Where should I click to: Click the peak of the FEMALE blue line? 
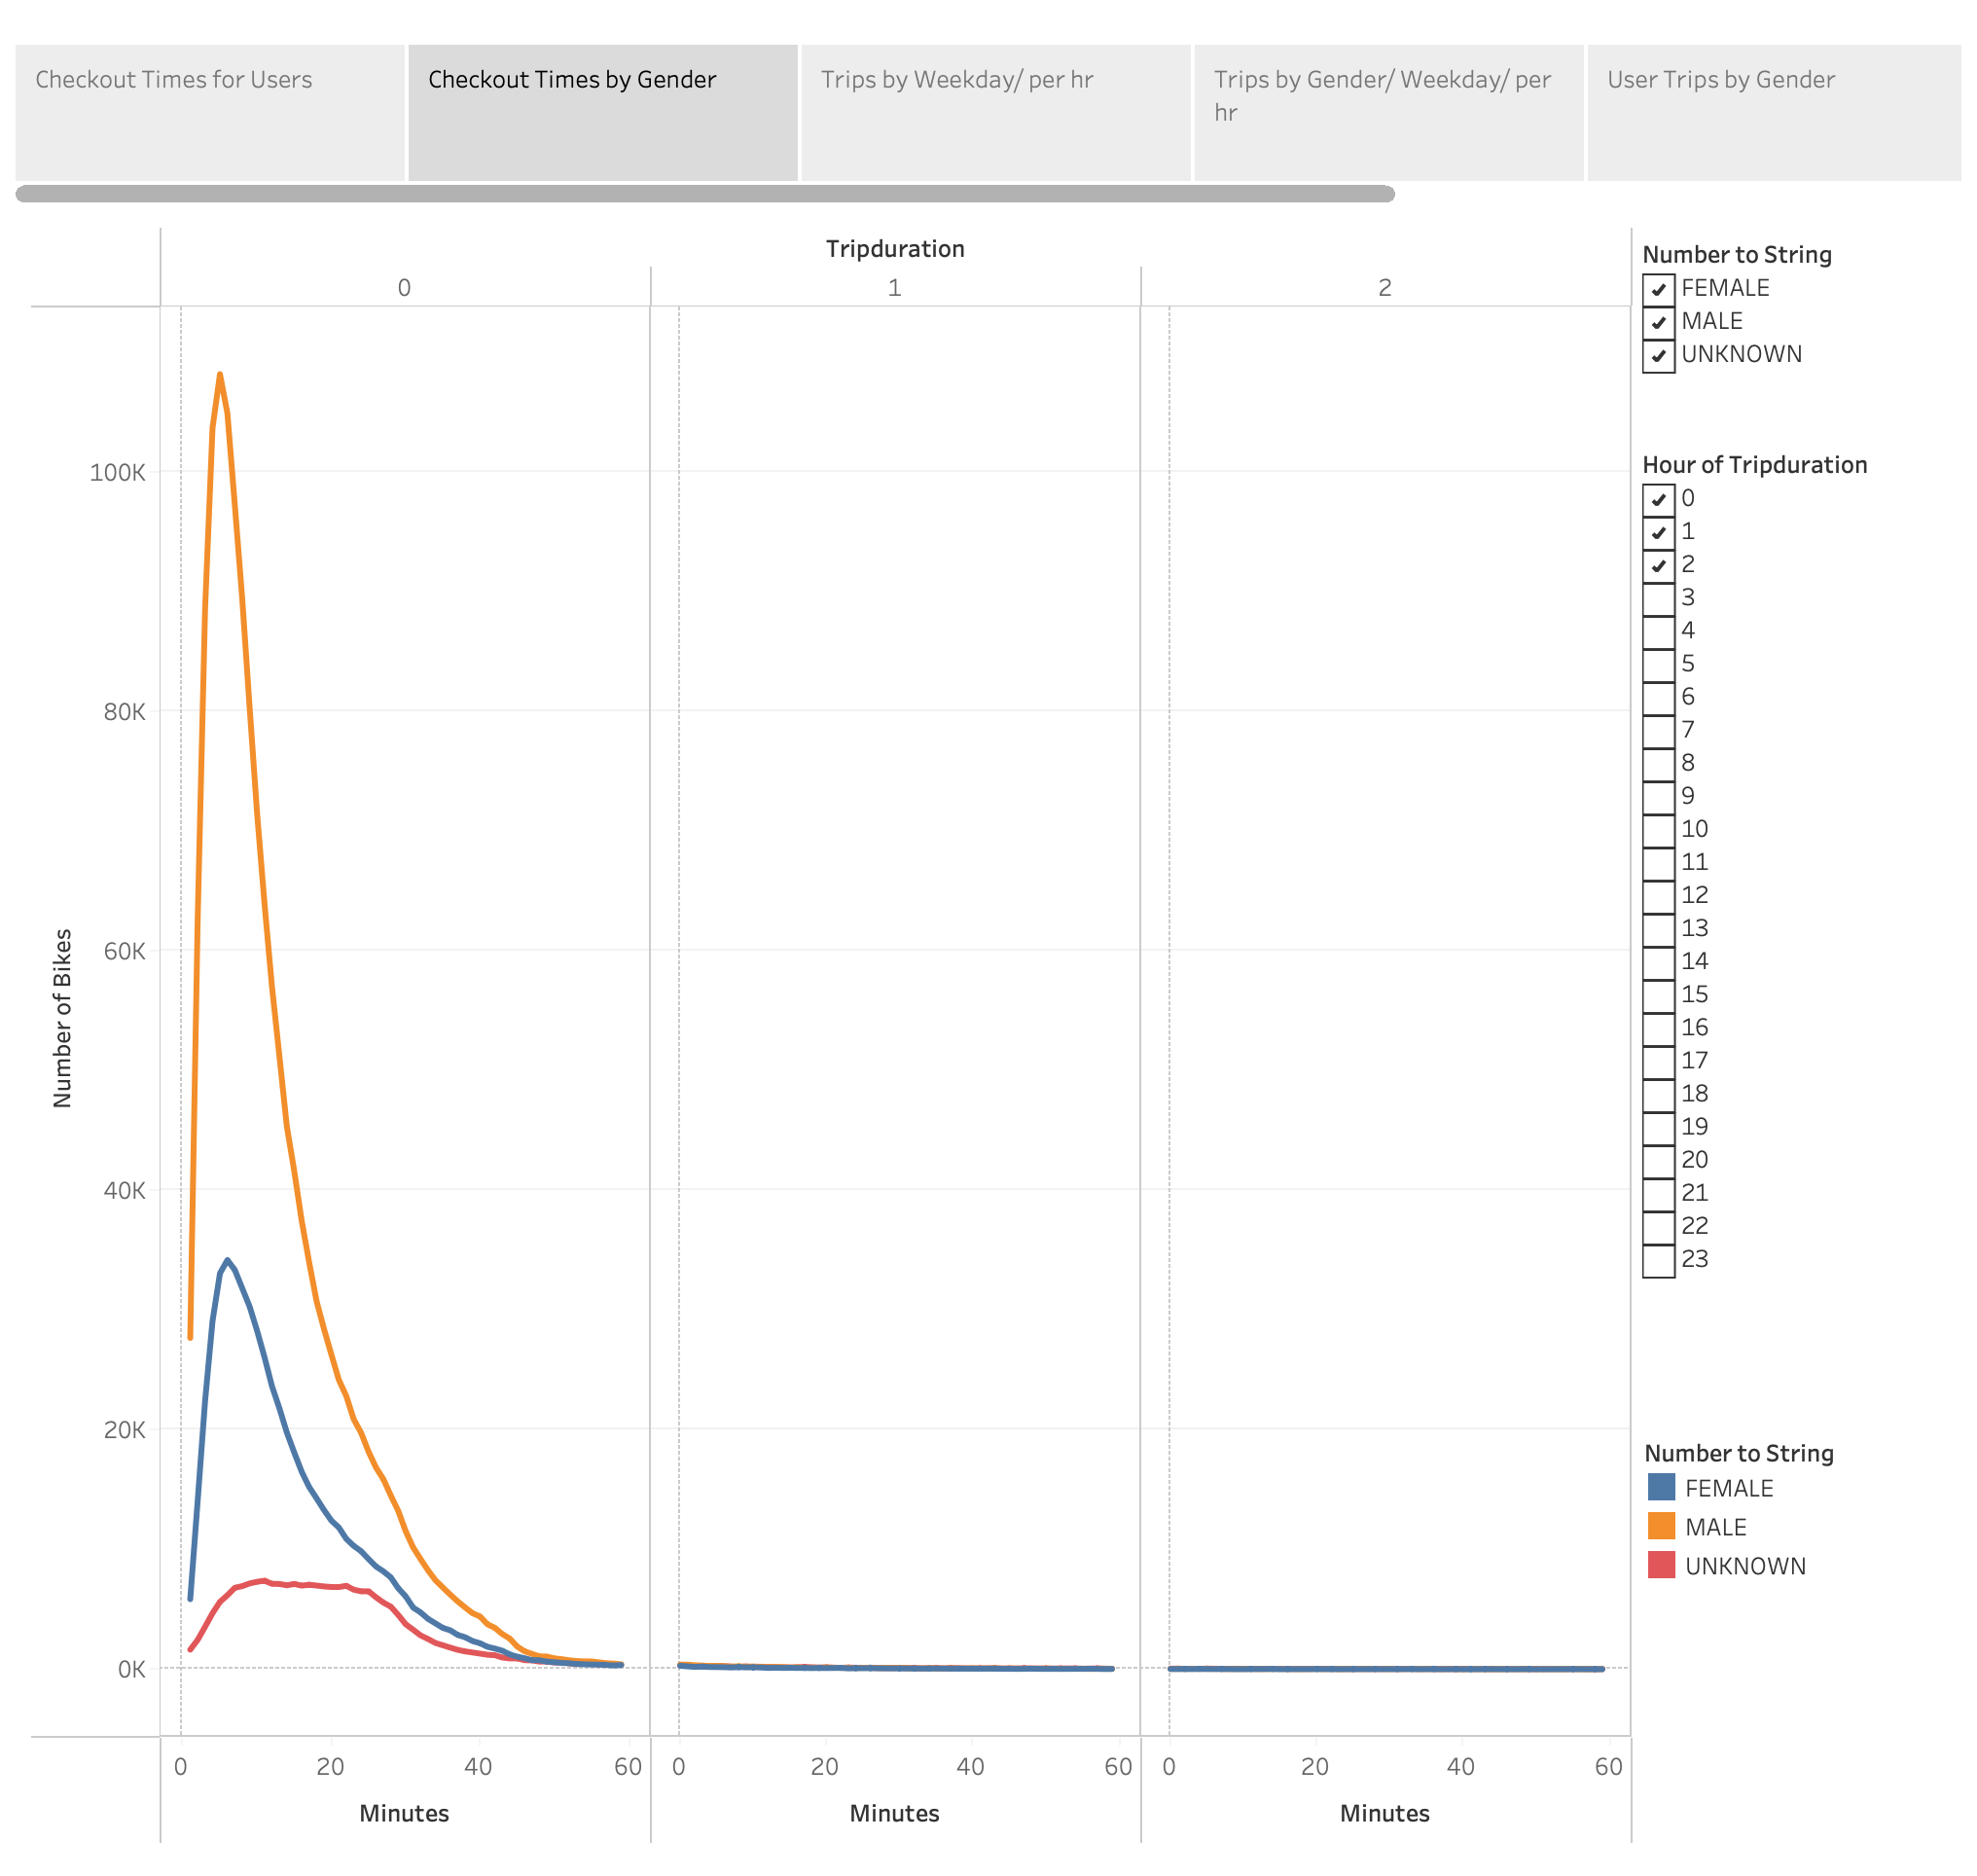tap(228, 1262)
